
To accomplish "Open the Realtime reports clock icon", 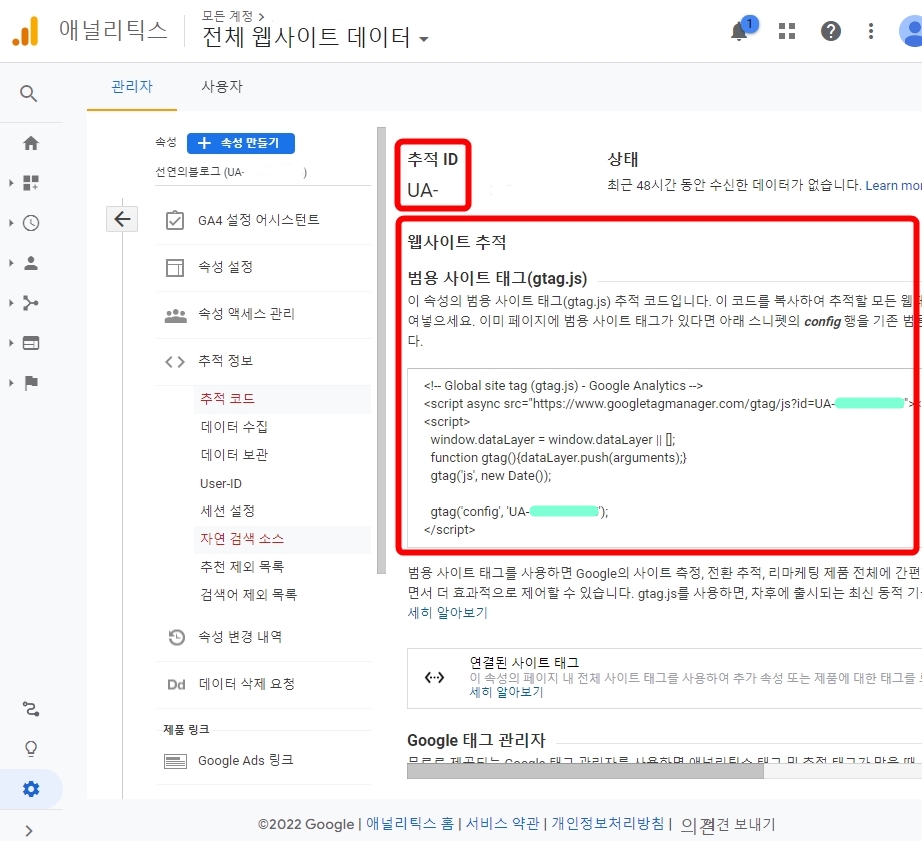I will (30, 223).
